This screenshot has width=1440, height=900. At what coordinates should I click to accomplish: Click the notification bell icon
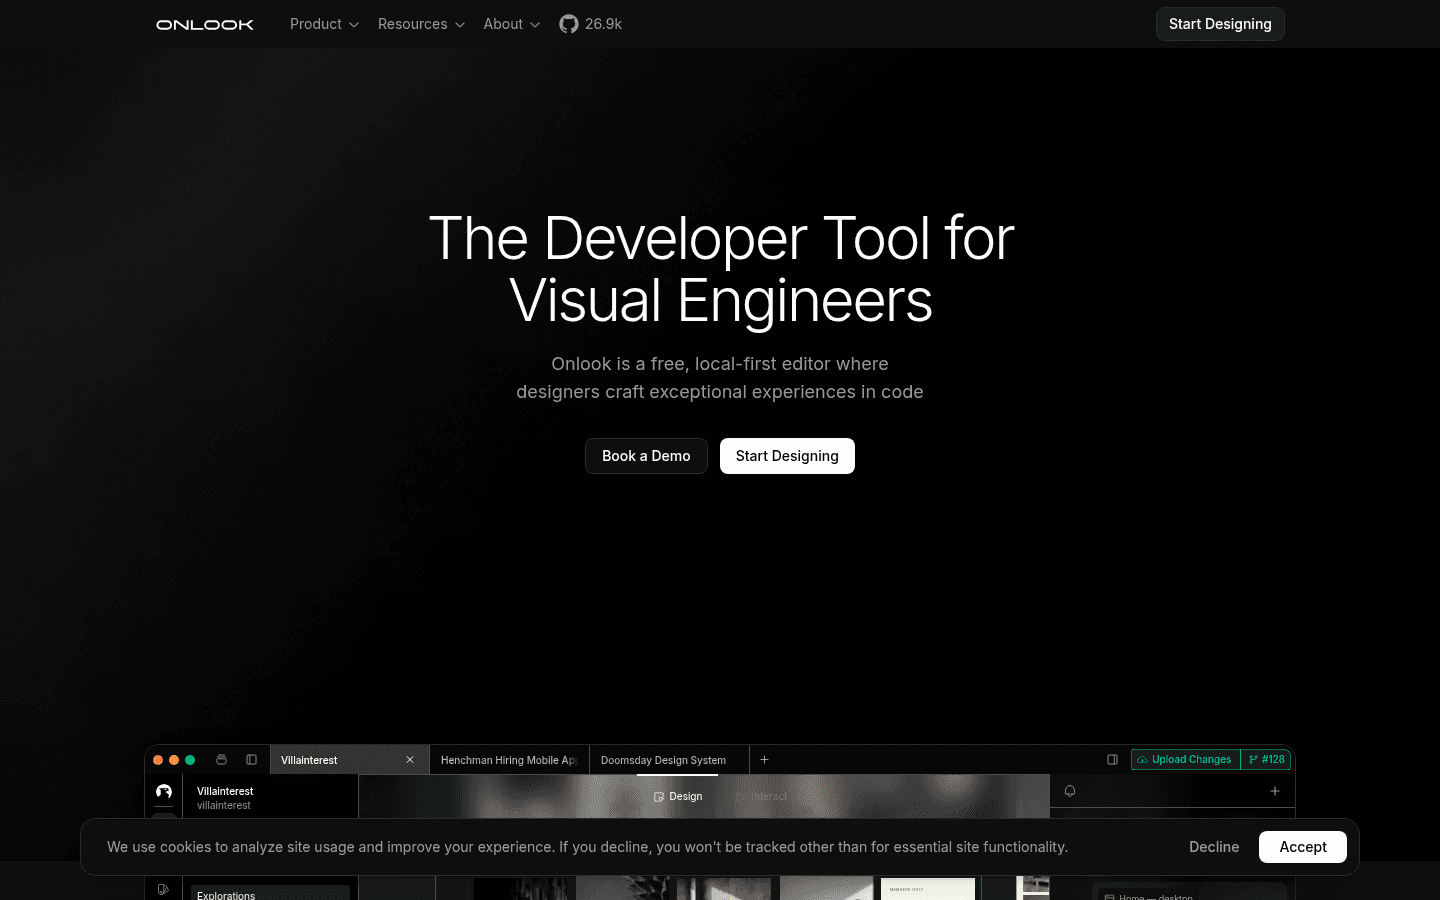1070,791
